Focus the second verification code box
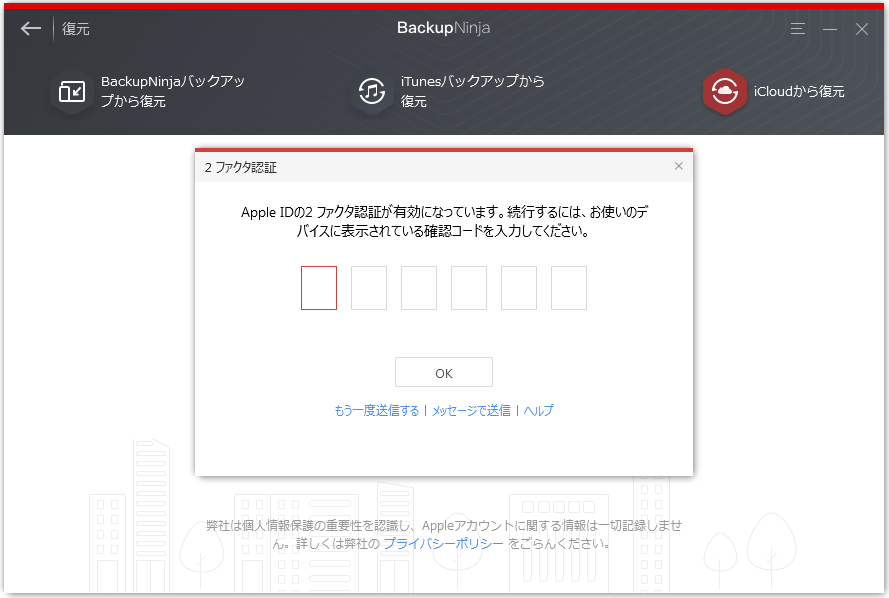This screenshot has width=889, height=598. 369,288
